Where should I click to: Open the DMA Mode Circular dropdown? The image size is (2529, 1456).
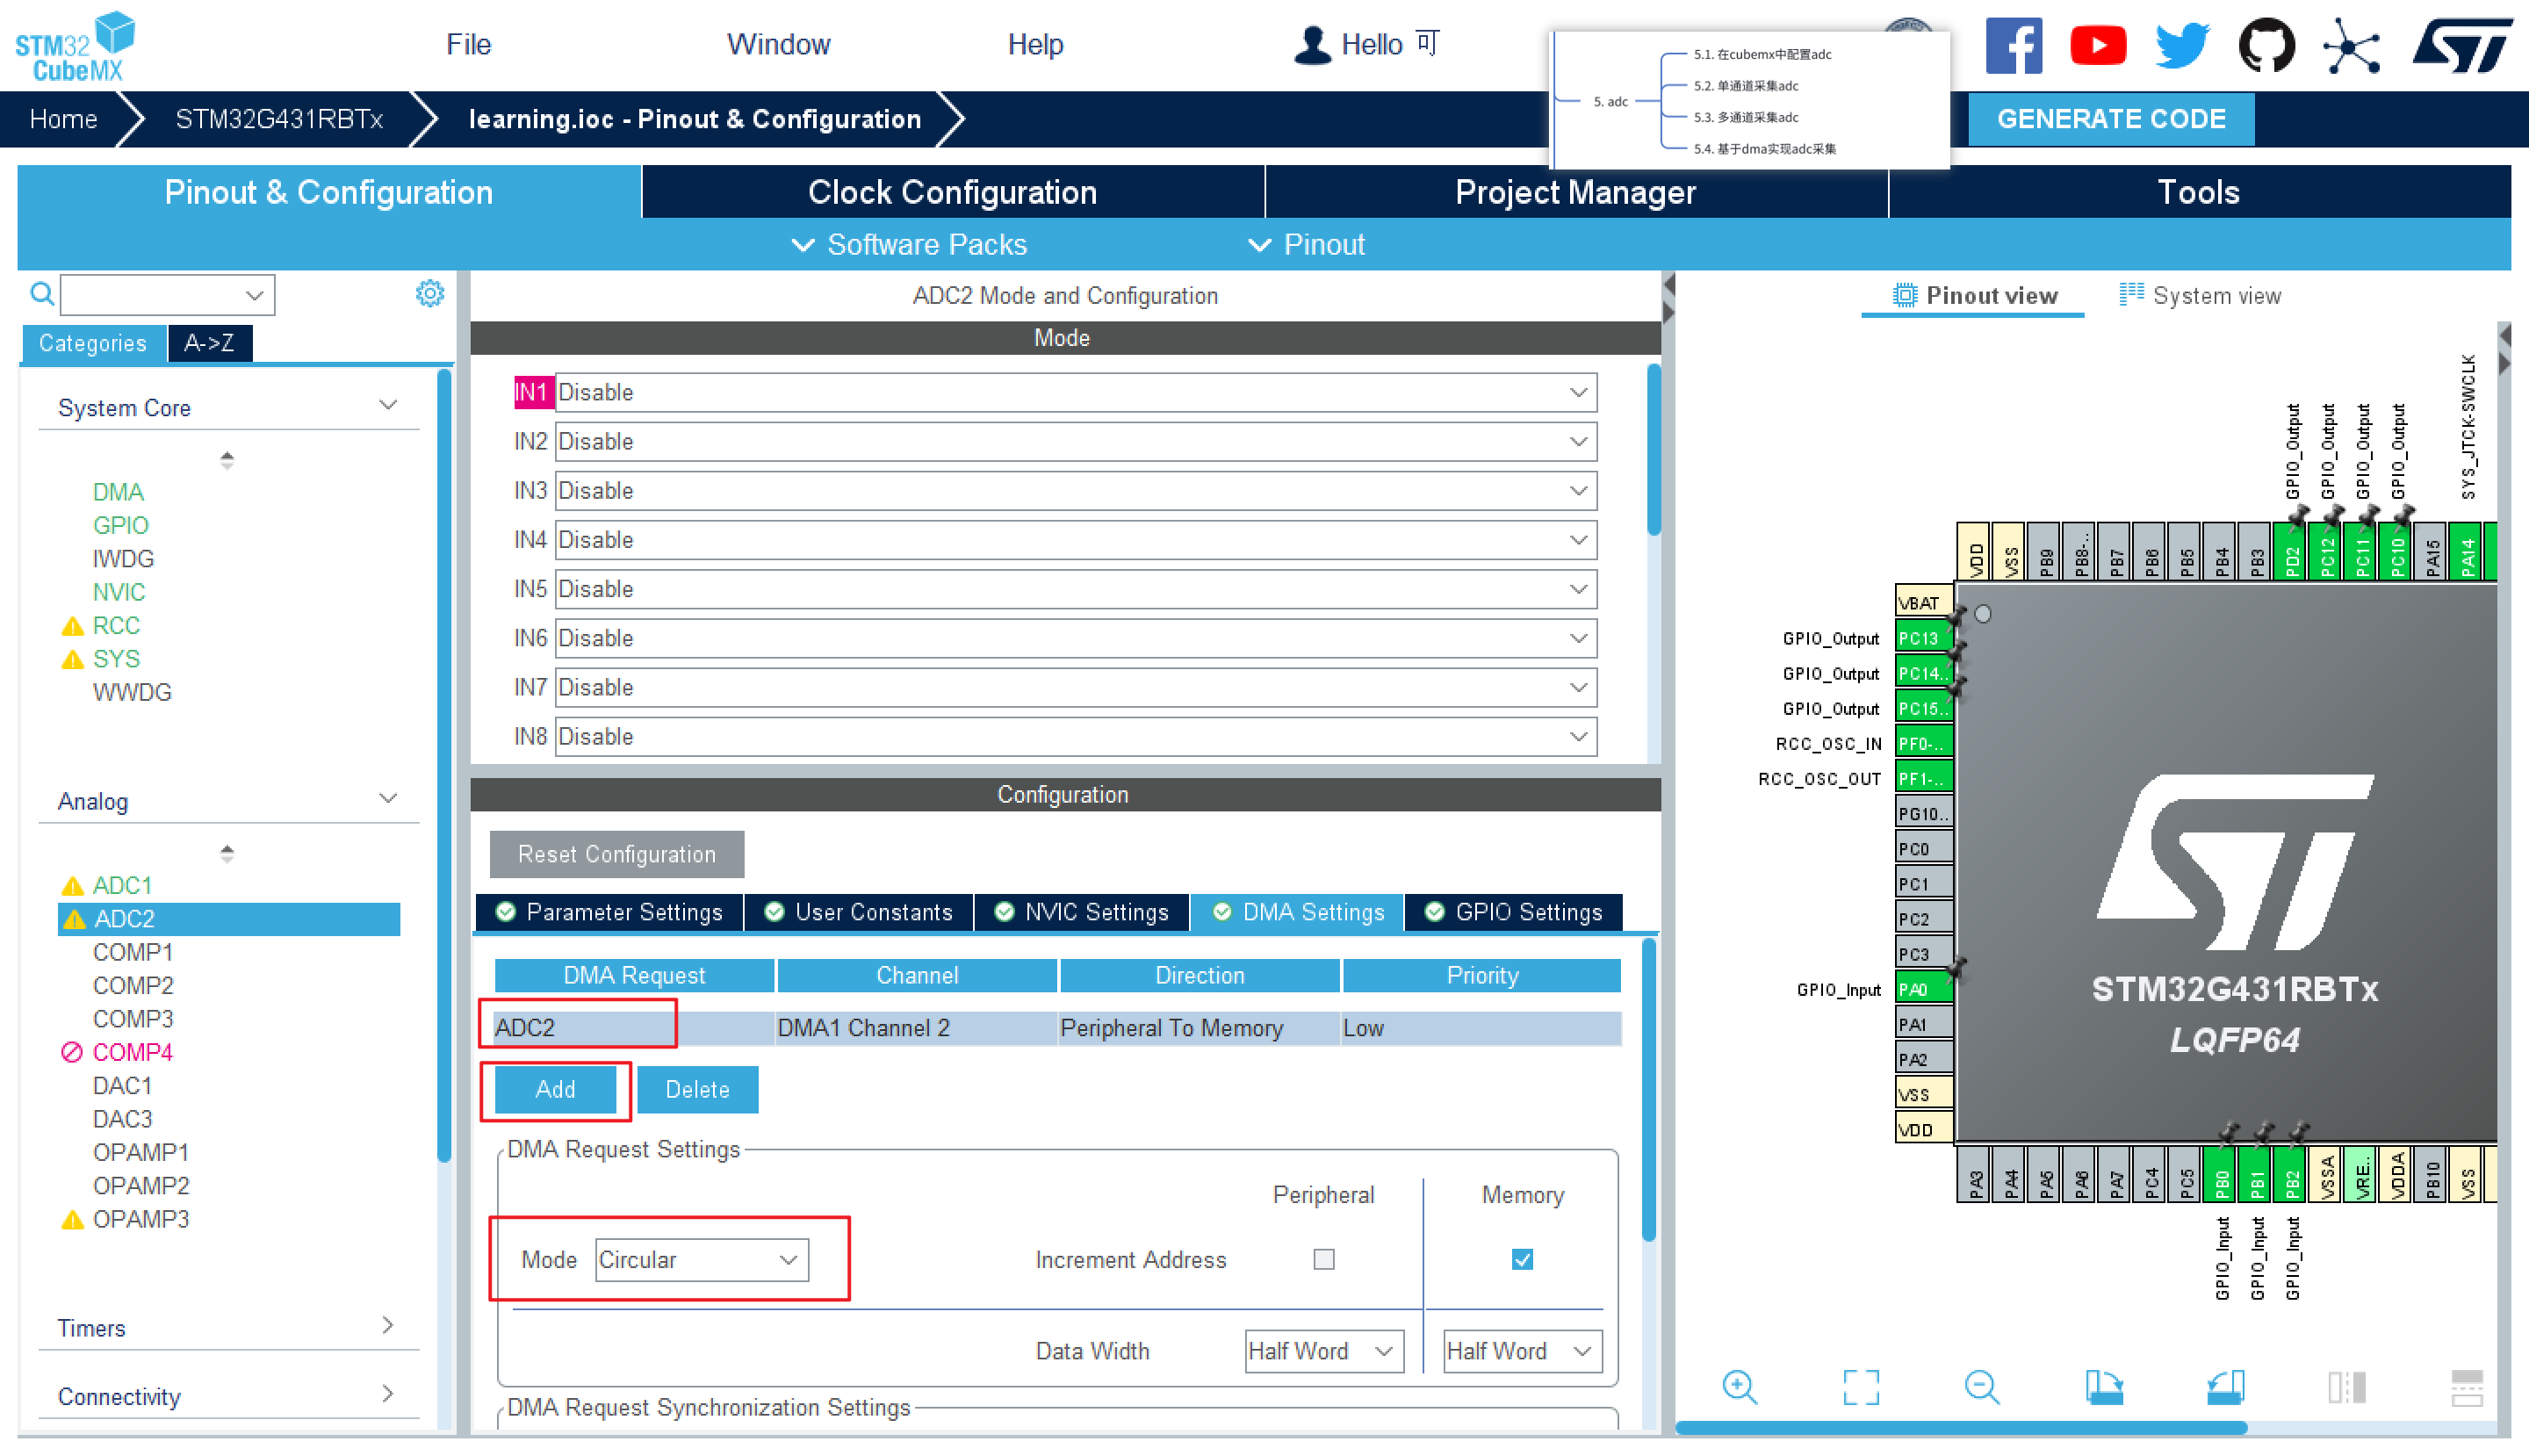tap(701, 1259)
